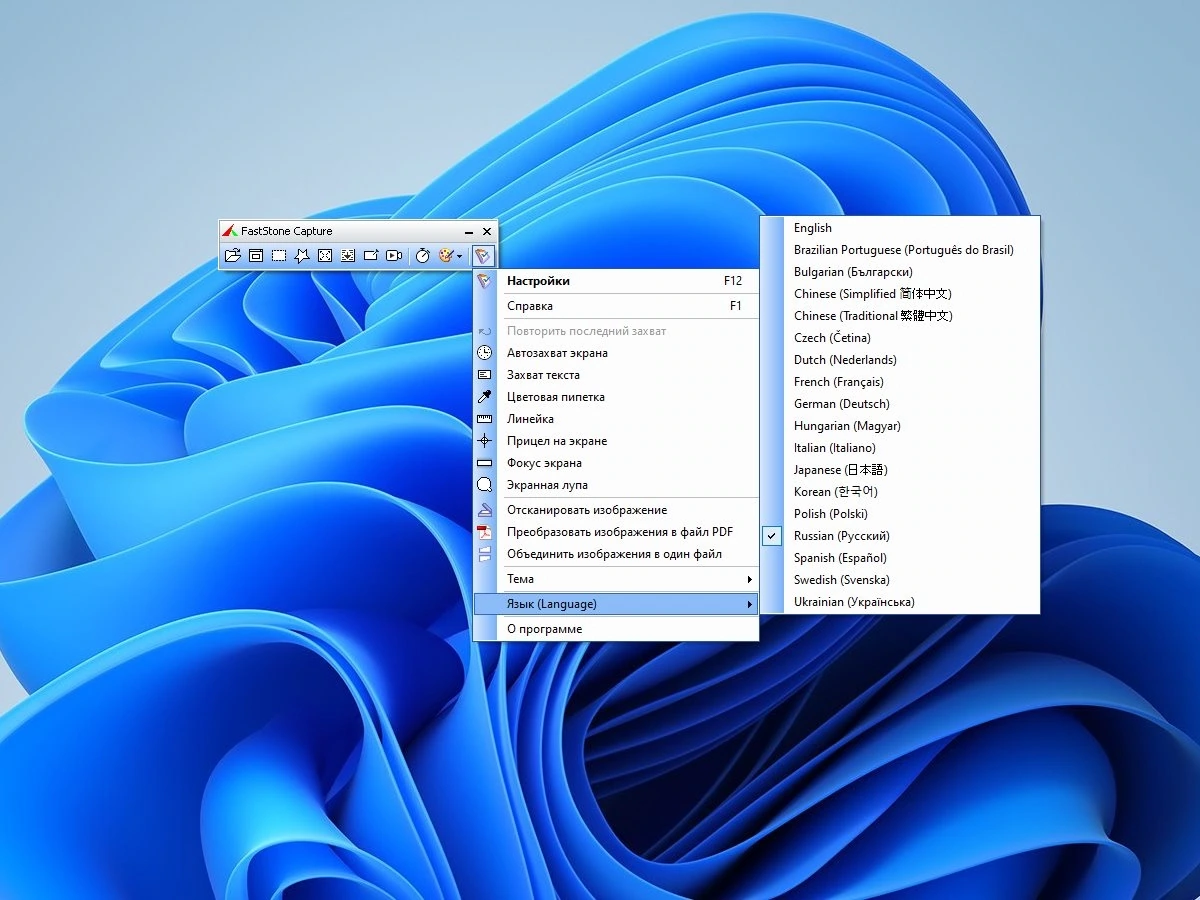This screenshot has height=900, width=1200.
Task: Capture full screen toolbar icon
Action: pos(325,256)
